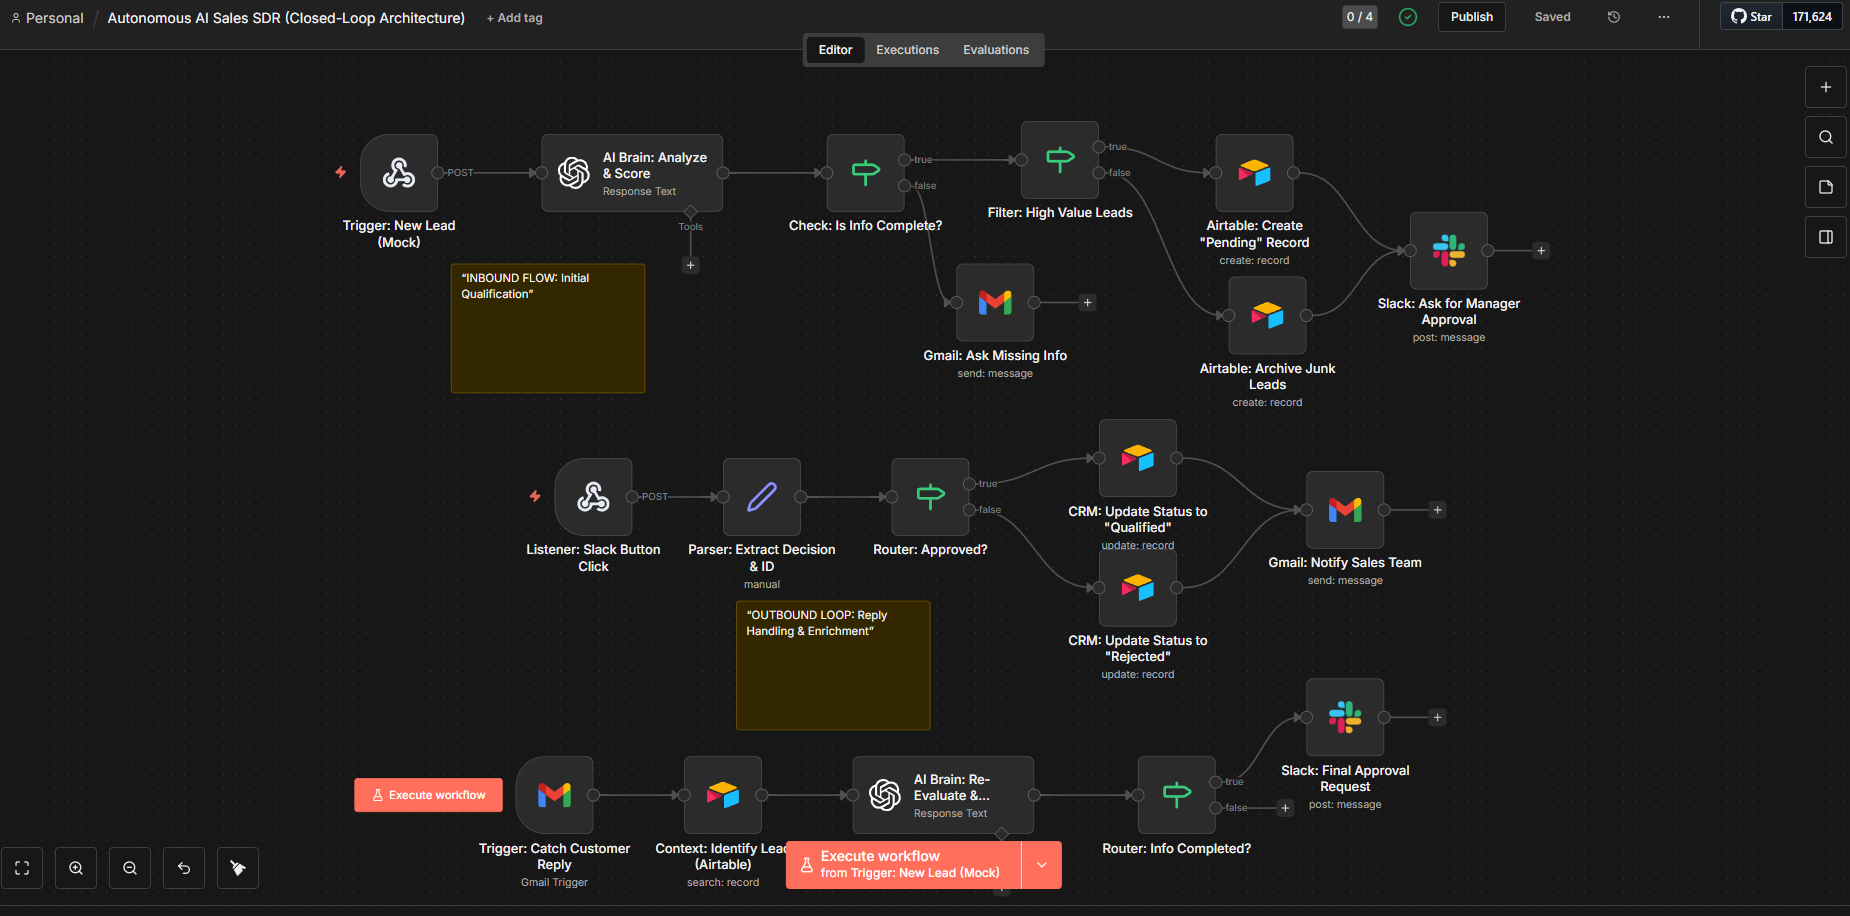Select the Filter: High Value Leads node
The width and height of the screenshot is (1850, 916).
1060,160
